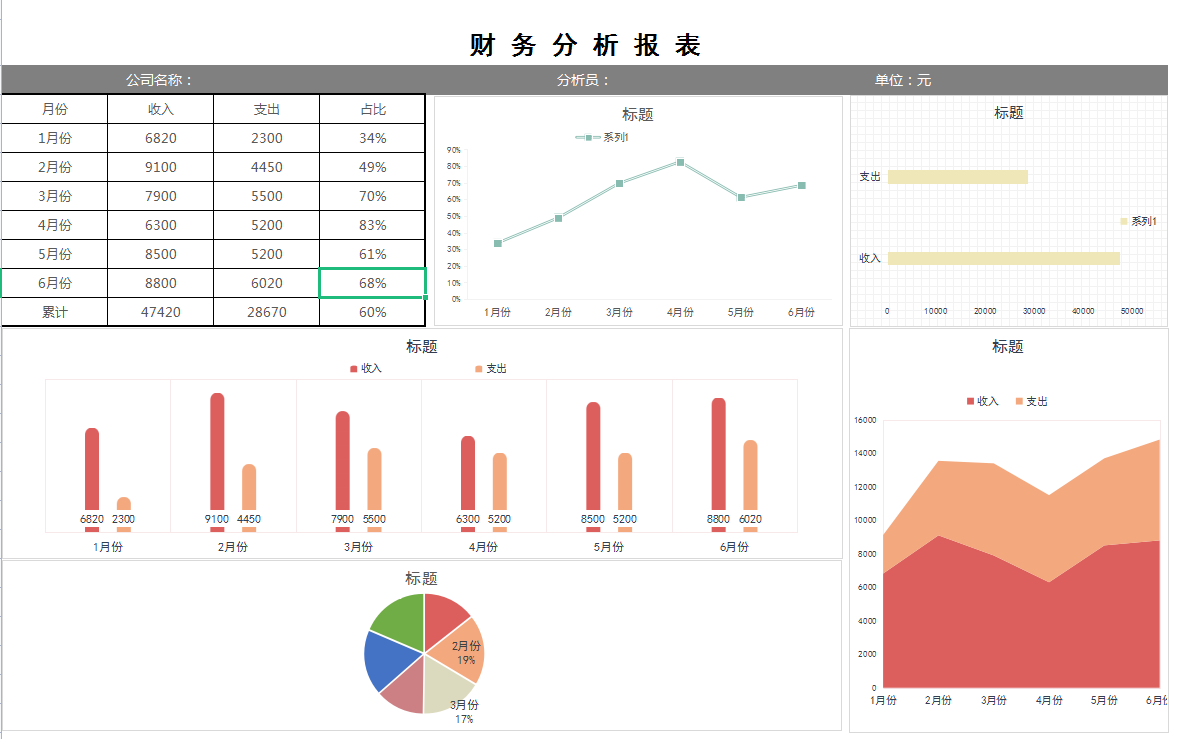Select the 累计 total cell showing 47420
Image resolution: width=1179 pixels, height=739 pixels.
pos(160,313)
